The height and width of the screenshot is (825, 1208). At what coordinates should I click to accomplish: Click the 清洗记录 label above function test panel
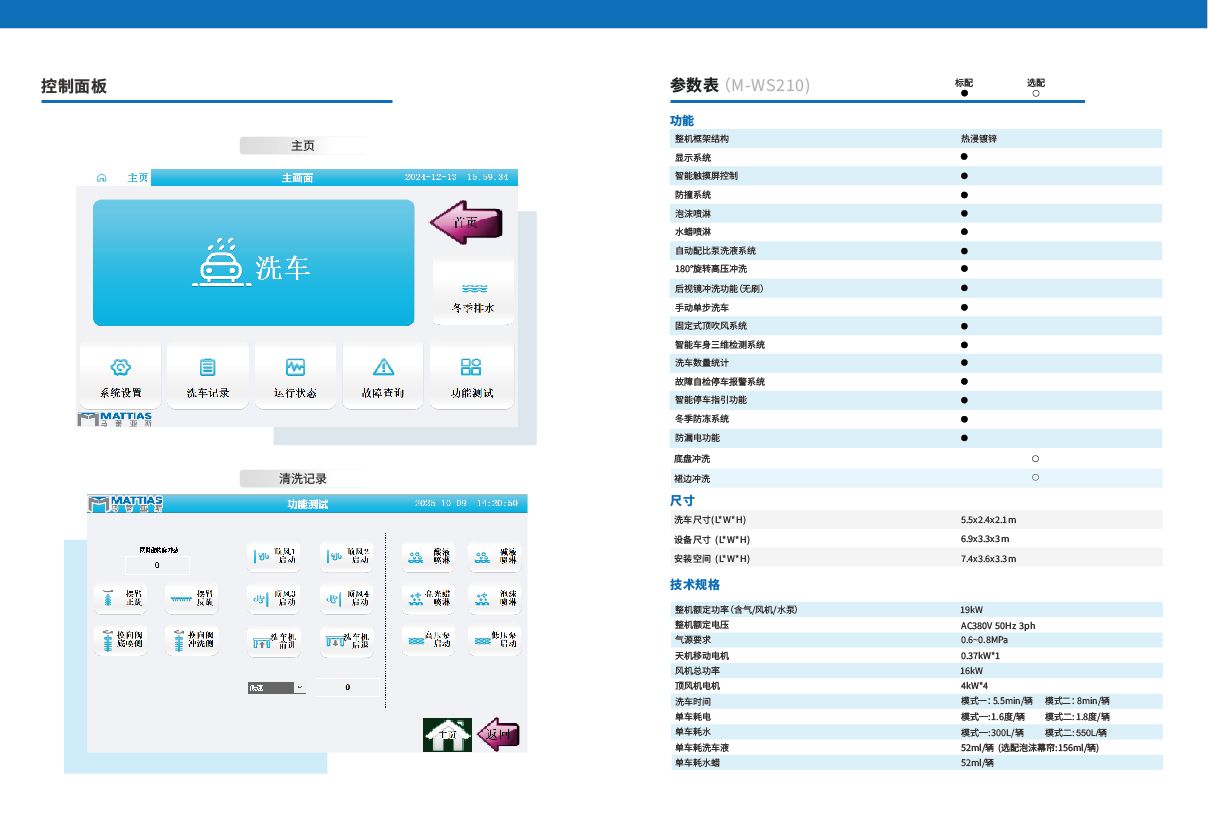pos(302,478)
